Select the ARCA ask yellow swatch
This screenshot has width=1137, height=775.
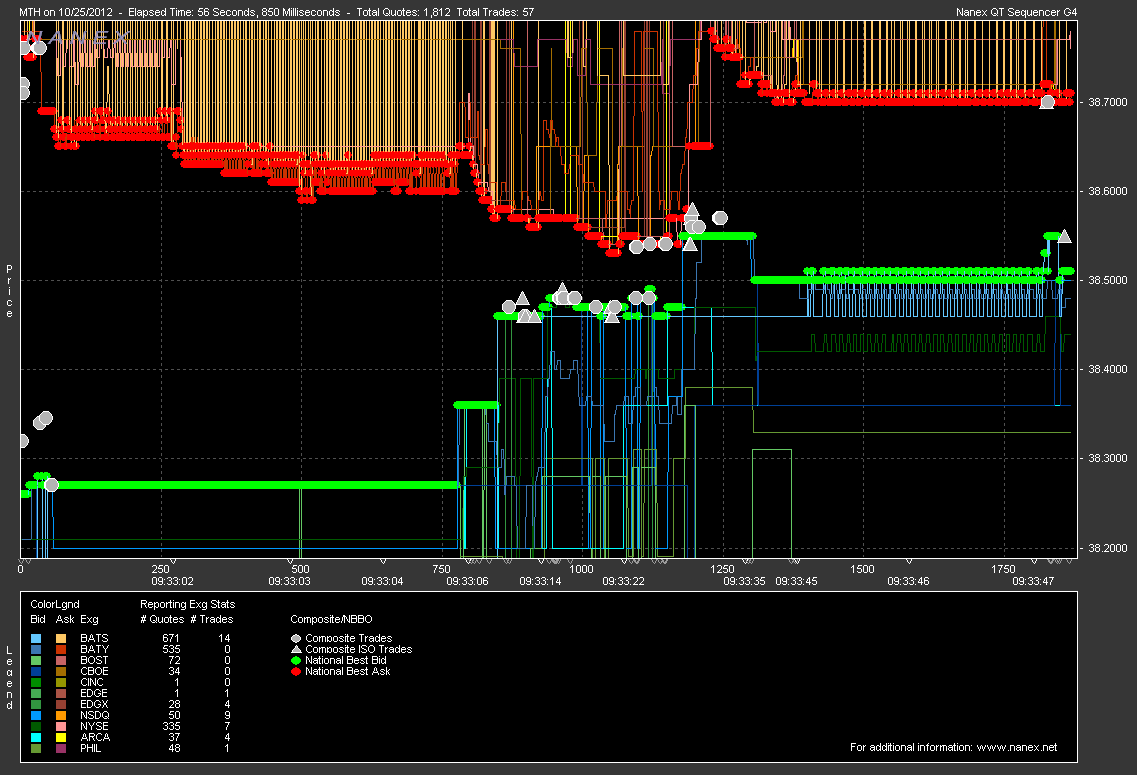click(x=61, y=737)
